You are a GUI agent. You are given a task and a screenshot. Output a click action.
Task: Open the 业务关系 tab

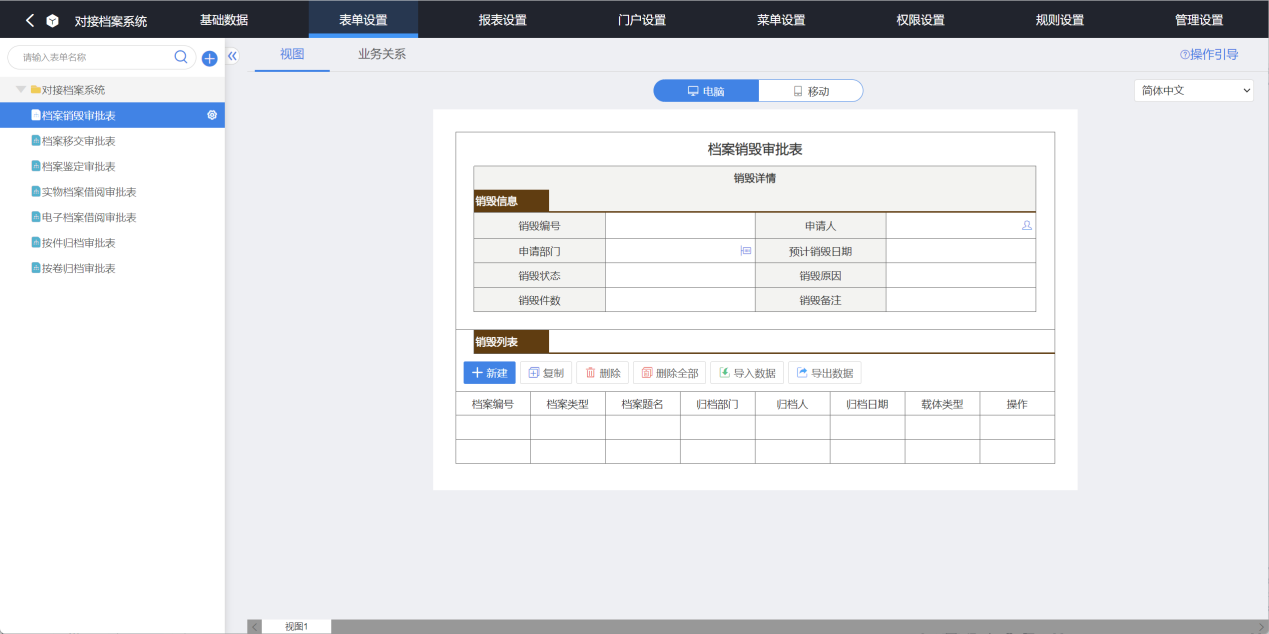point(382,55)
